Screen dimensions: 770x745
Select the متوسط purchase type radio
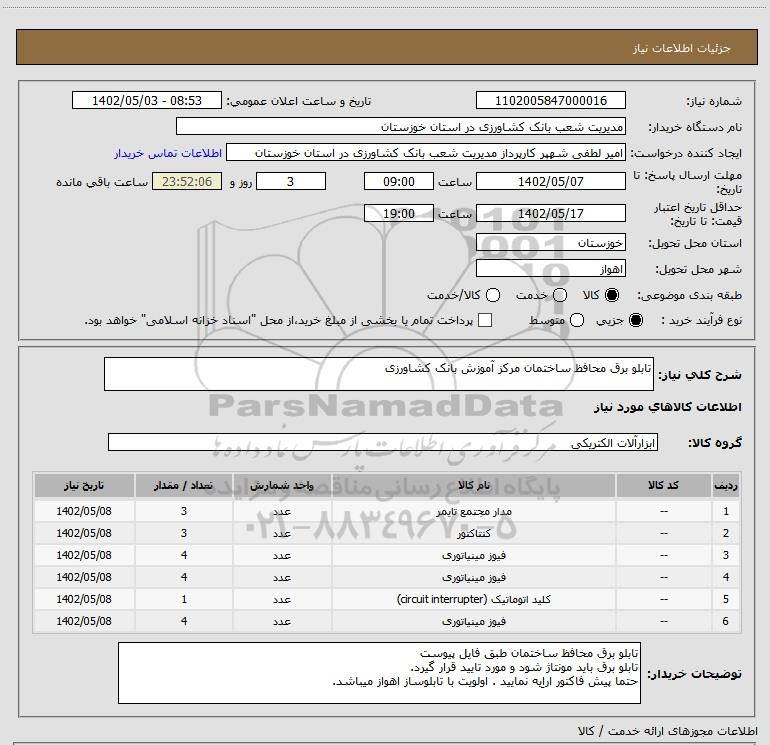[x=577, y=320]
